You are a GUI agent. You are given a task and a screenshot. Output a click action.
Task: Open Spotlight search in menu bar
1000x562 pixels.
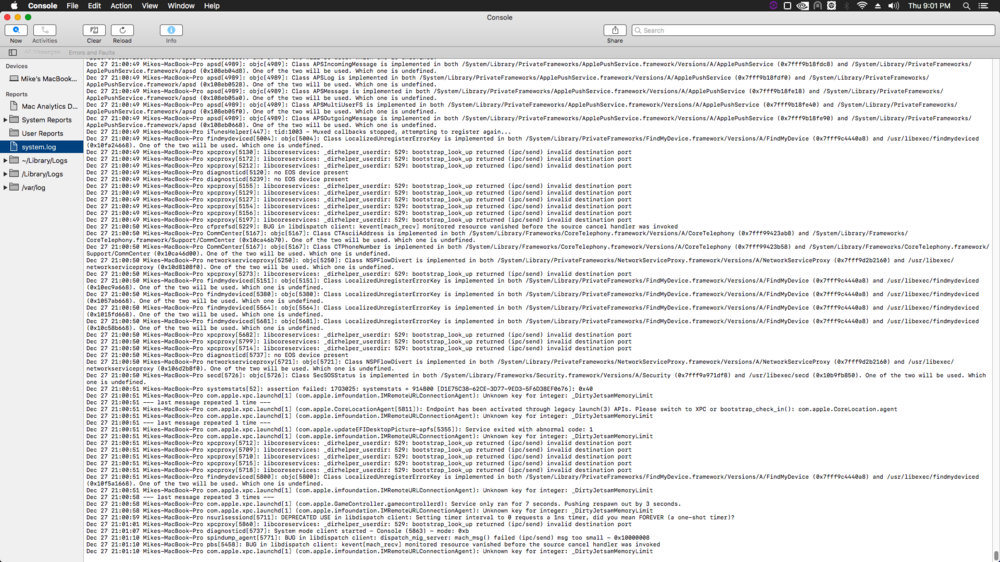pos(968,6)
